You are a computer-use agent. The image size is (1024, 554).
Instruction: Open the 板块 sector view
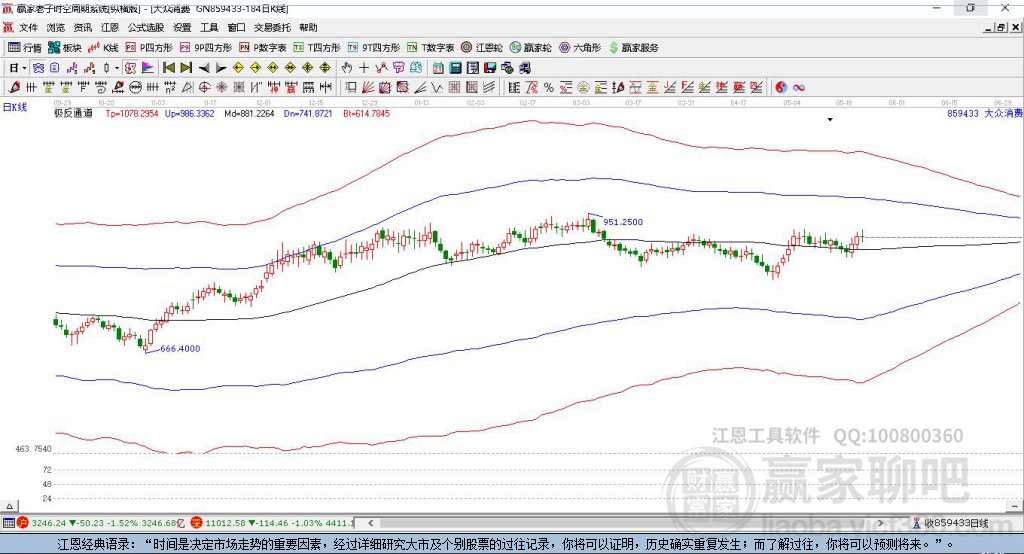(65, 48)
